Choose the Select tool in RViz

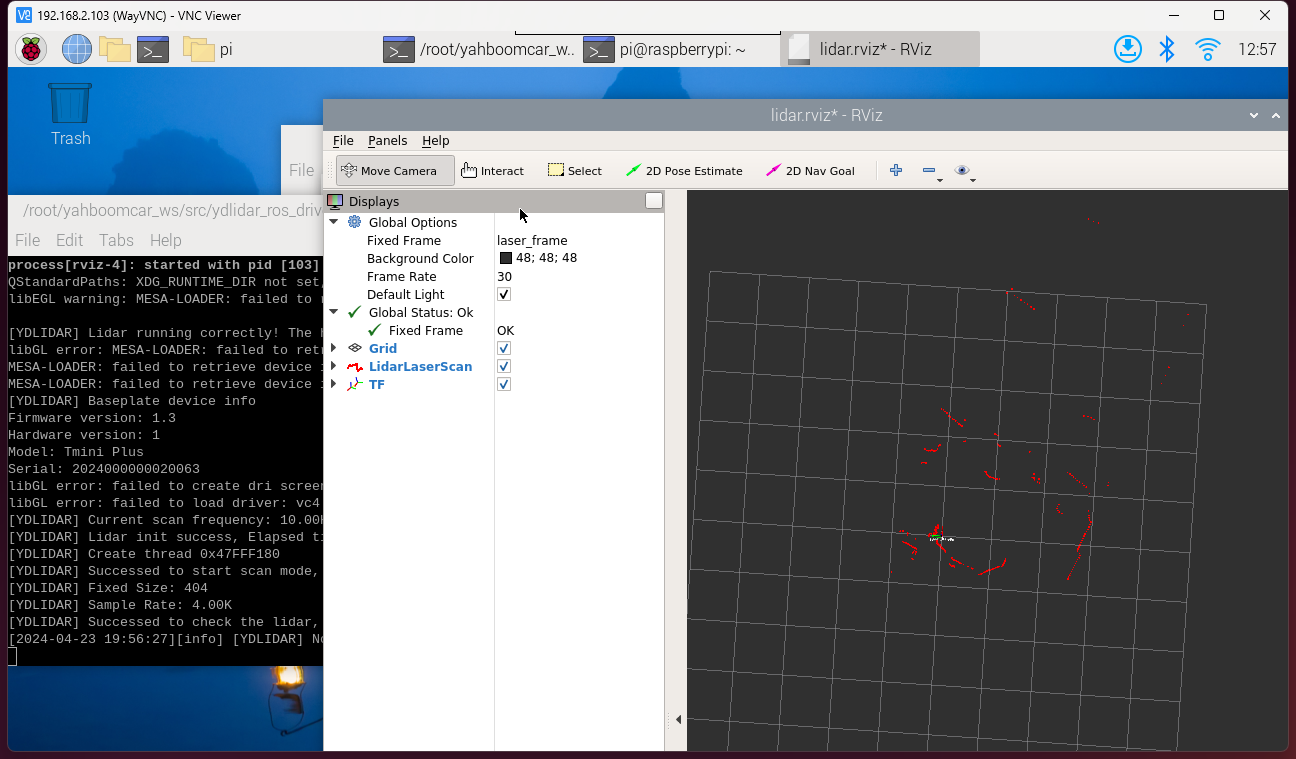point(575,171)
